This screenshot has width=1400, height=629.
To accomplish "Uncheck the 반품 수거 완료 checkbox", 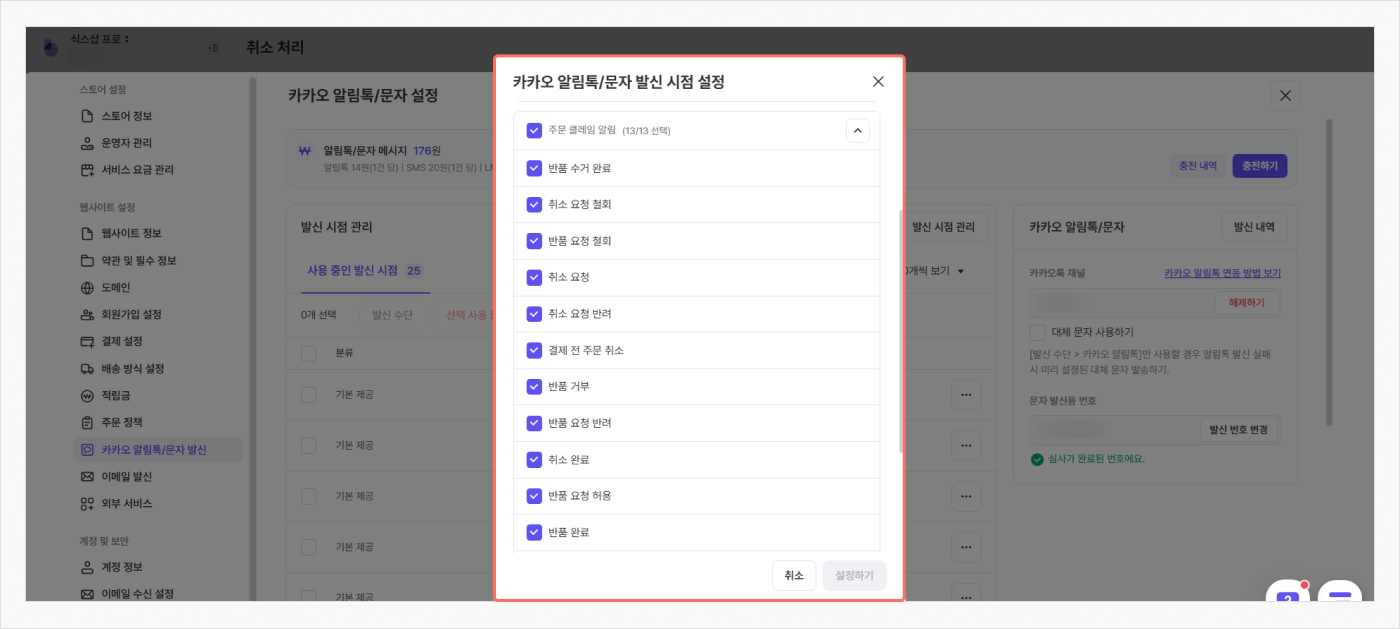I will pyautogui.click(x=534, y=168).
